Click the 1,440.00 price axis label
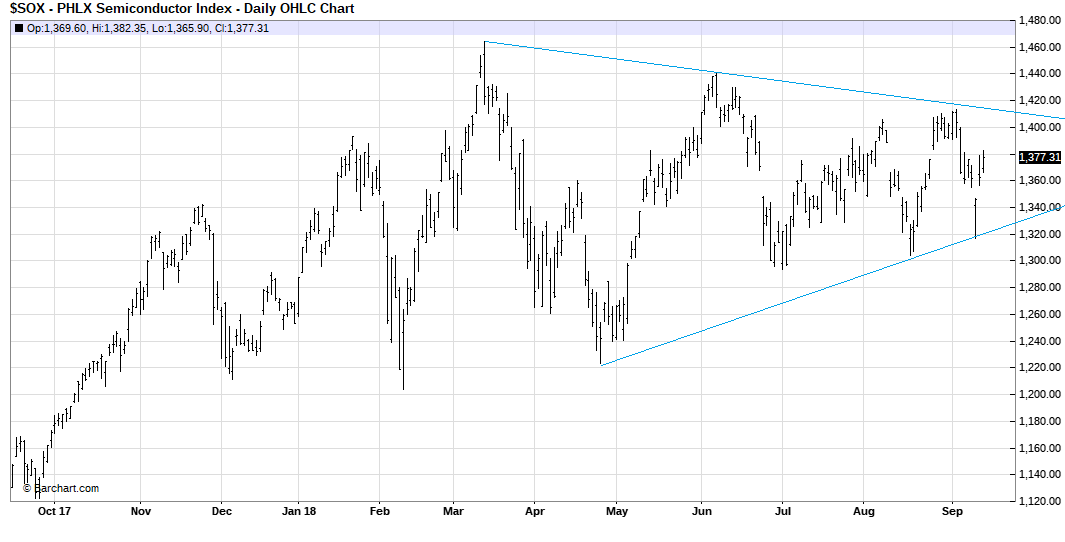The height and width of the screenshot is (542, 1065). click(x=1040, y=73)
